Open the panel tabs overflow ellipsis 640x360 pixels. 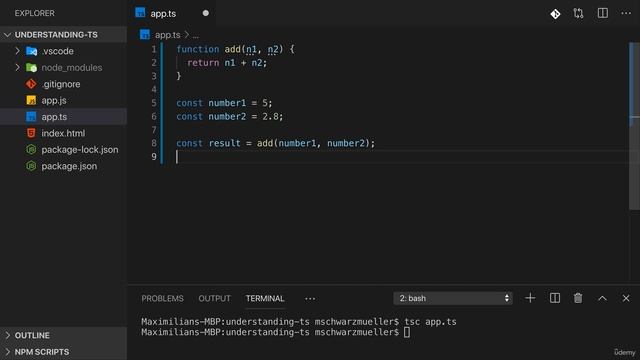310,299
